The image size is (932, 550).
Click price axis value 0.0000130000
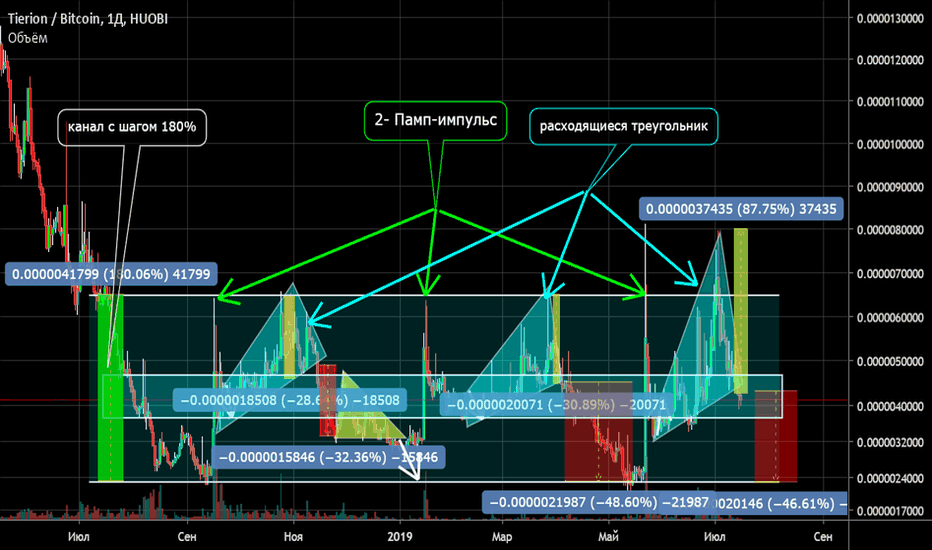(x=890, y=18)
